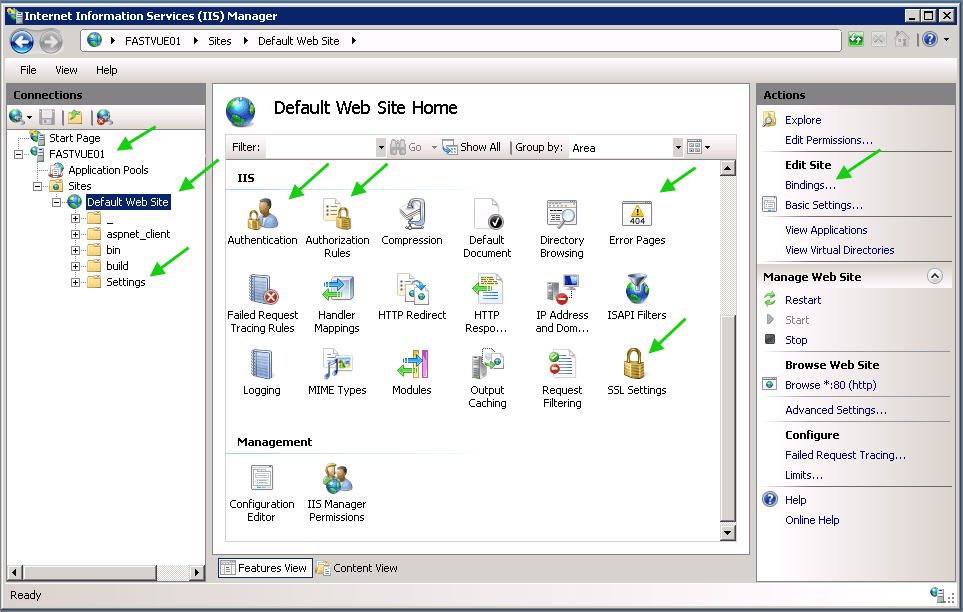
Task: Open SSL Settings feature
Action: click(x=637, y=372)
